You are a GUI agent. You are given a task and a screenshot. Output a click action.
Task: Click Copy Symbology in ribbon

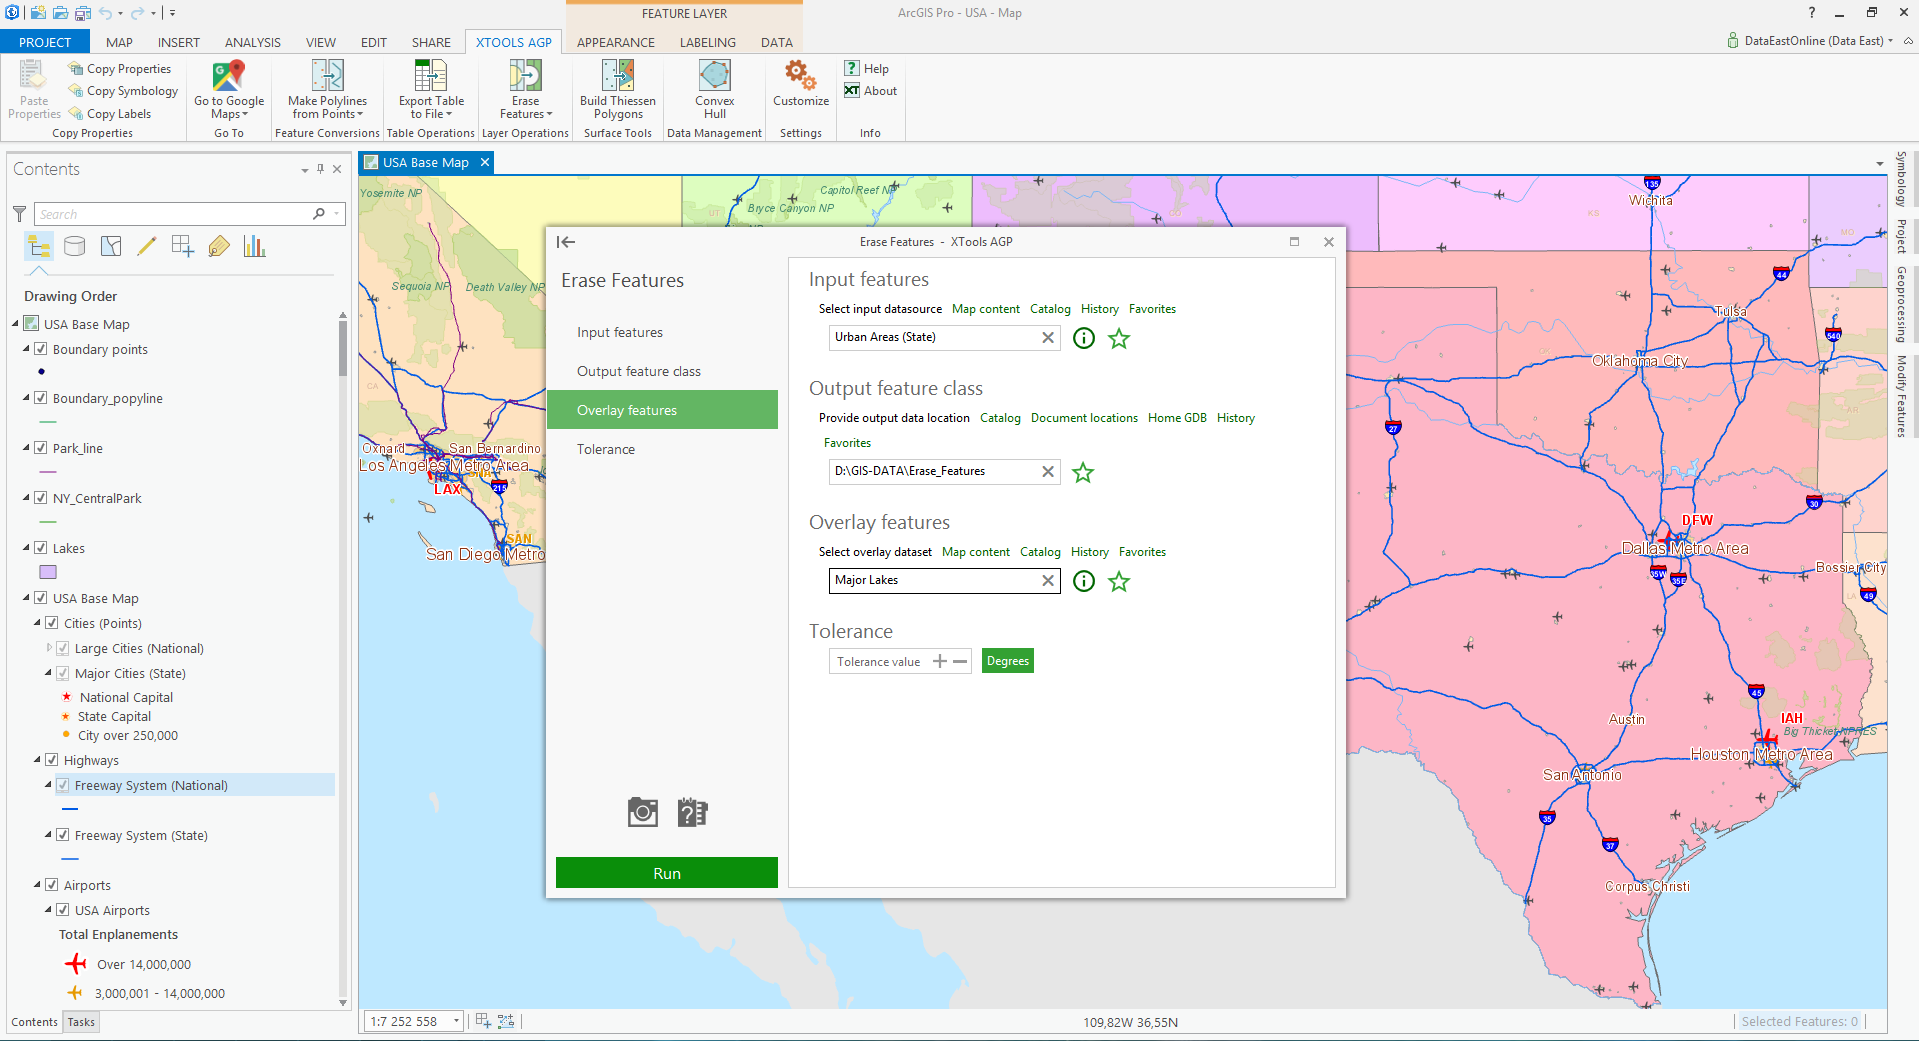[123, 91]
